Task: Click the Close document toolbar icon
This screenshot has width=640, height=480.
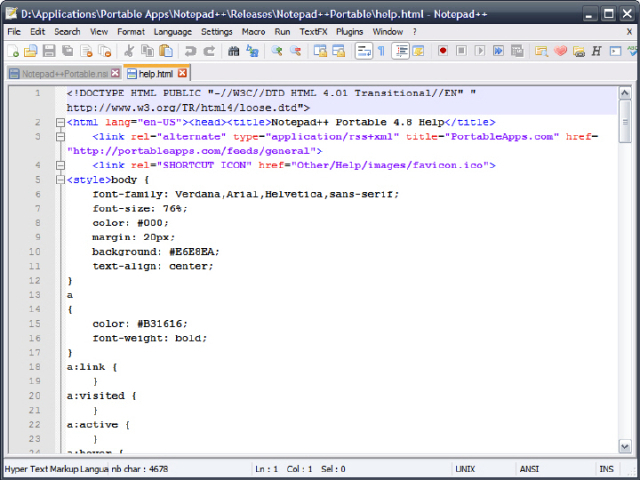Action: [x=87, y=51]
